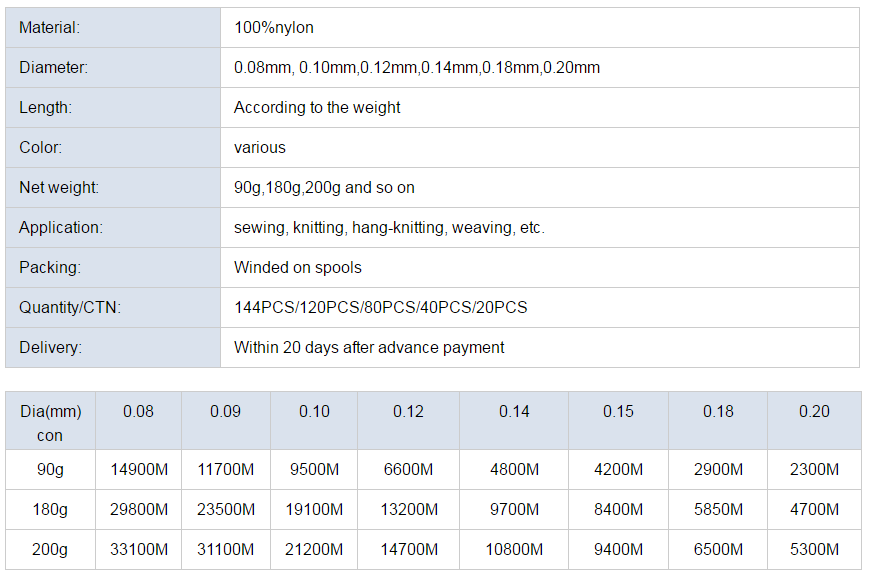
Task: Click the Dia(mm) con header cell
Action: (50, 421)
